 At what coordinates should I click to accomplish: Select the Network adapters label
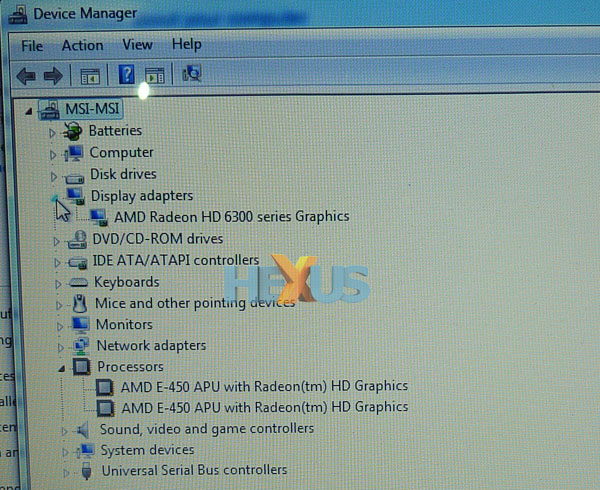(x=152, y=346)
